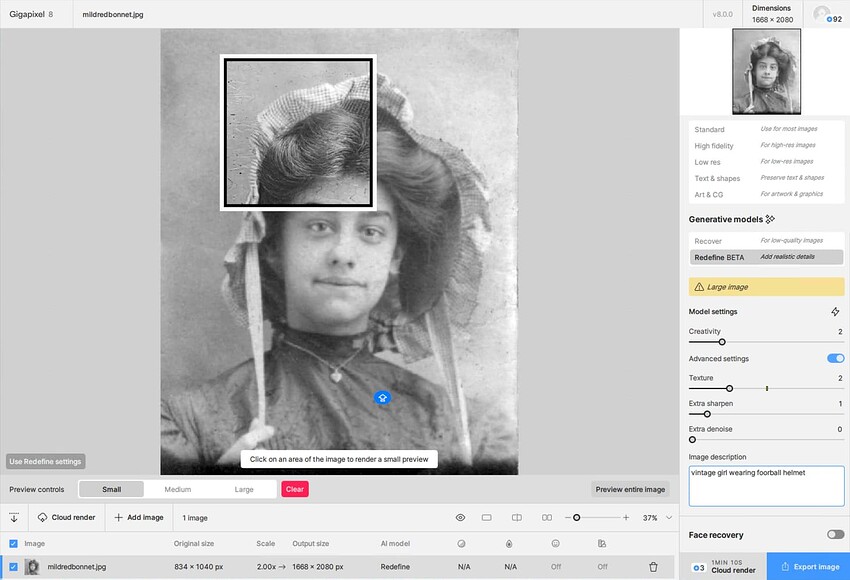Adjust the Extra sharpen slider
This screenshot has width=850, height=580.
tap(707, 414)
